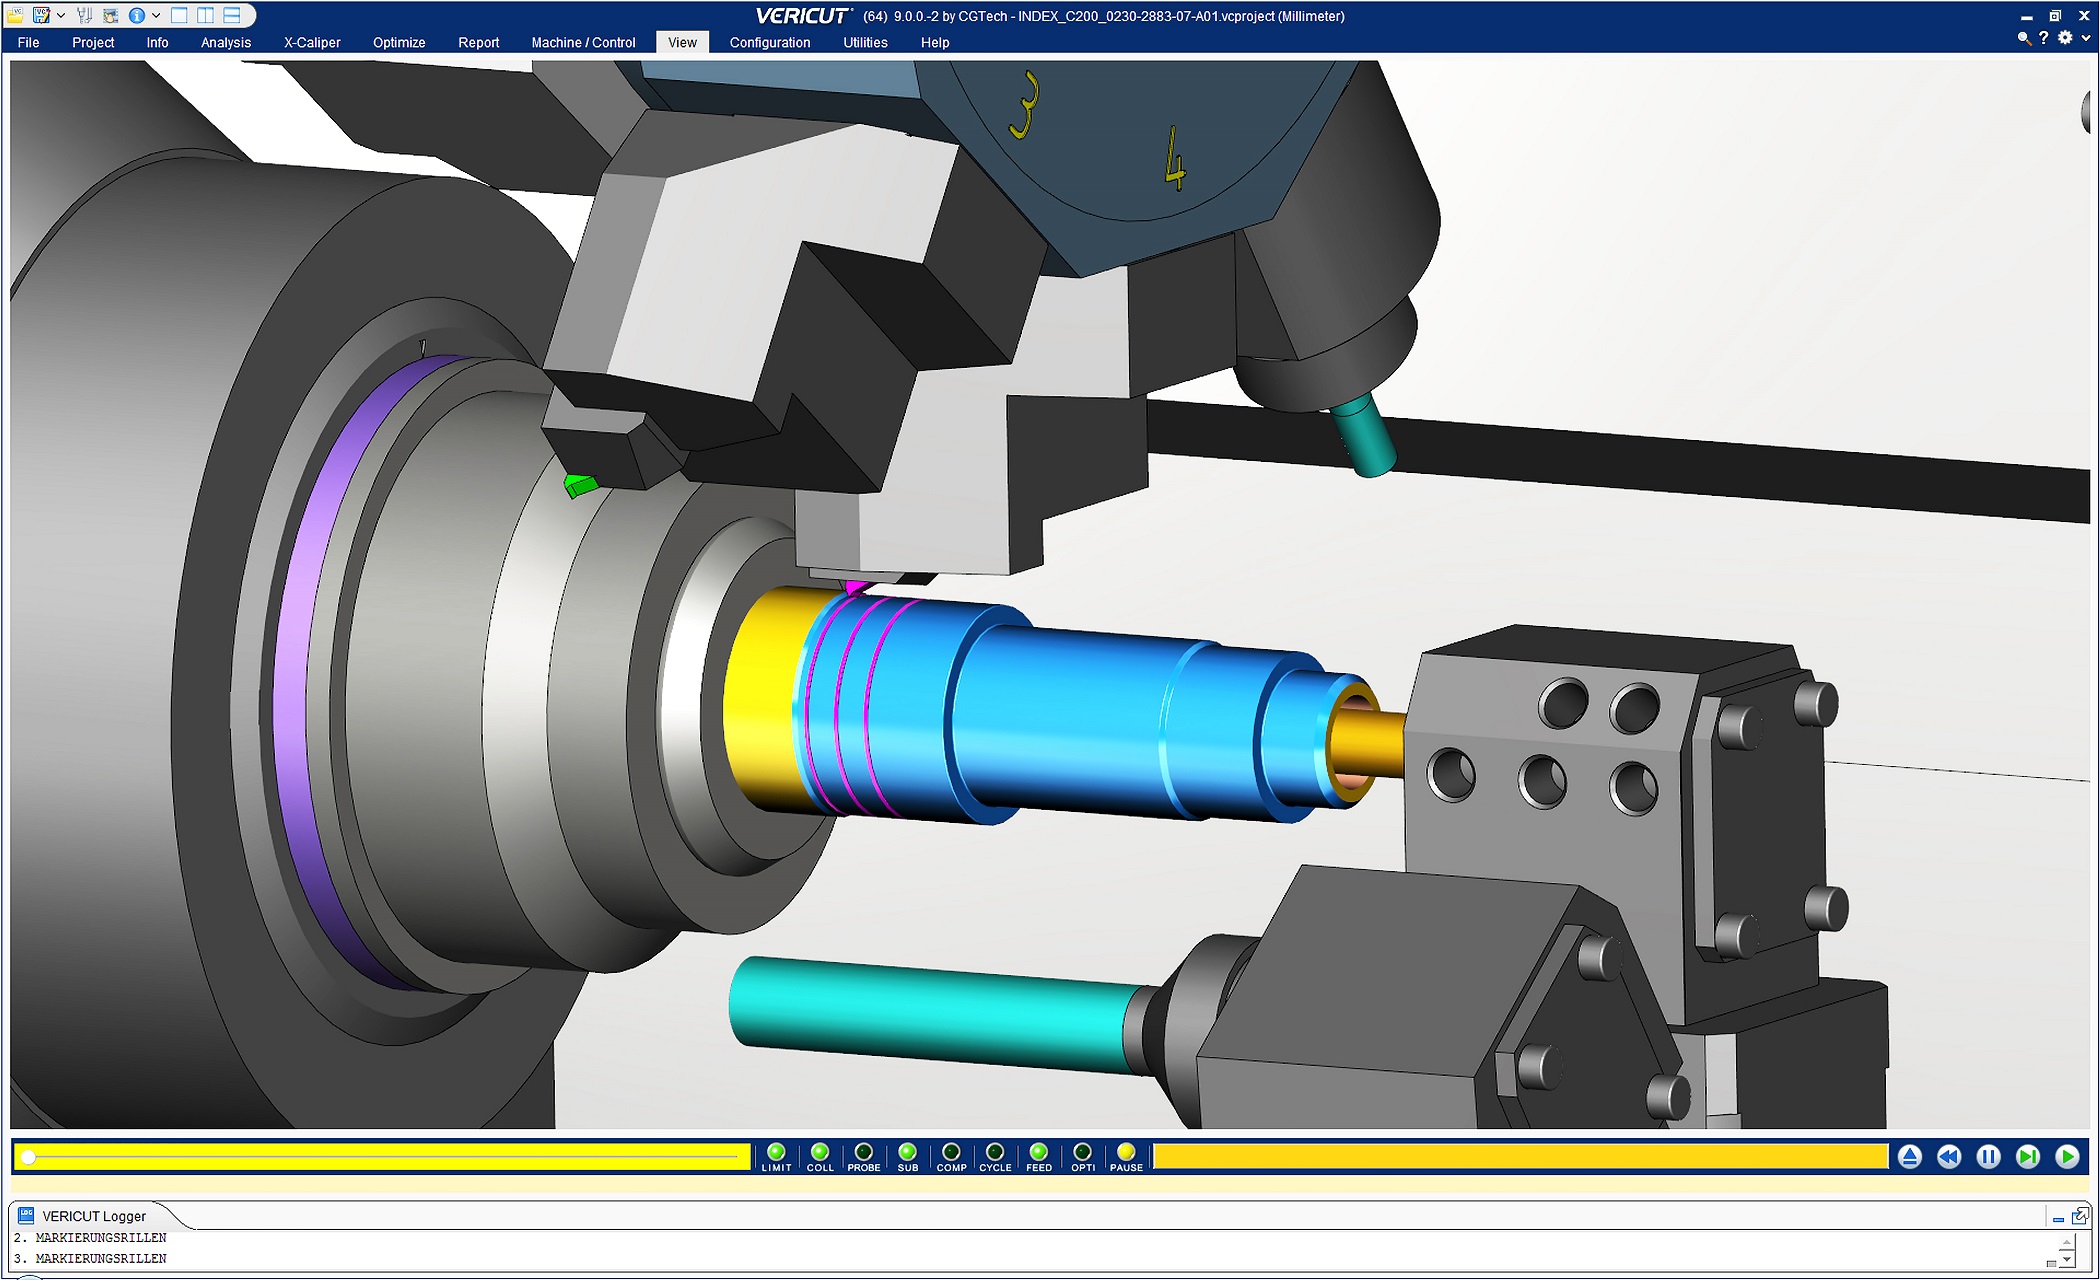Undock the VERICUT Logger panel
Image resolution: width=2100 pixels, height=1280 pixels.
pyautogui.click(x=2080, y=1216)
